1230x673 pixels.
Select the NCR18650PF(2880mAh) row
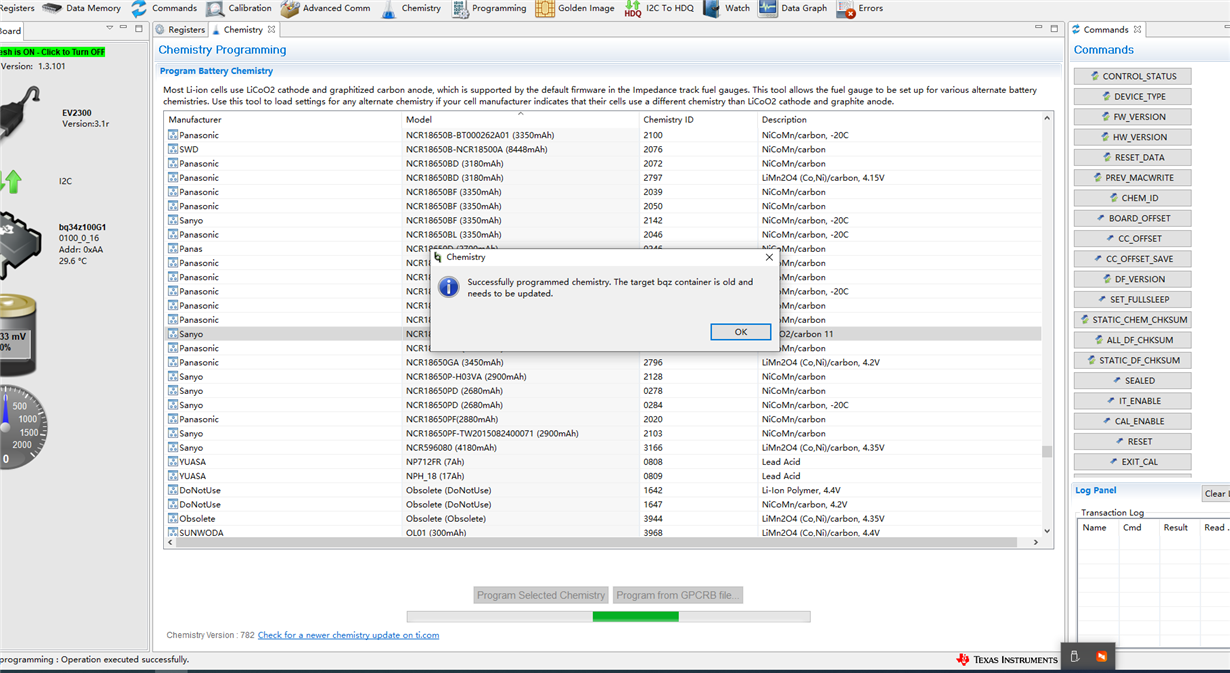(x=603, y=419)
